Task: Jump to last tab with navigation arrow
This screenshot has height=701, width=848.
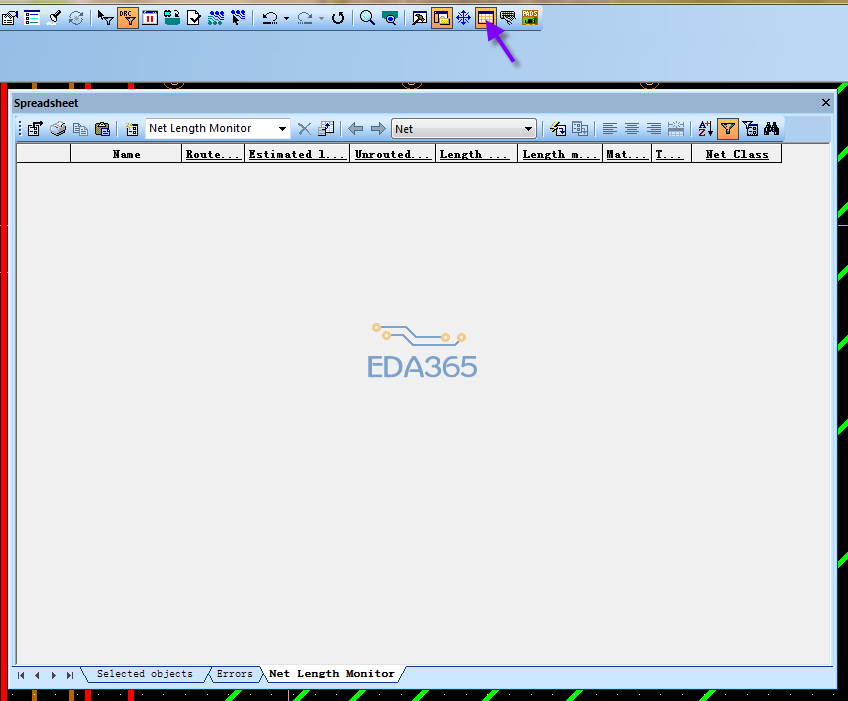Action: click(70, 675)
